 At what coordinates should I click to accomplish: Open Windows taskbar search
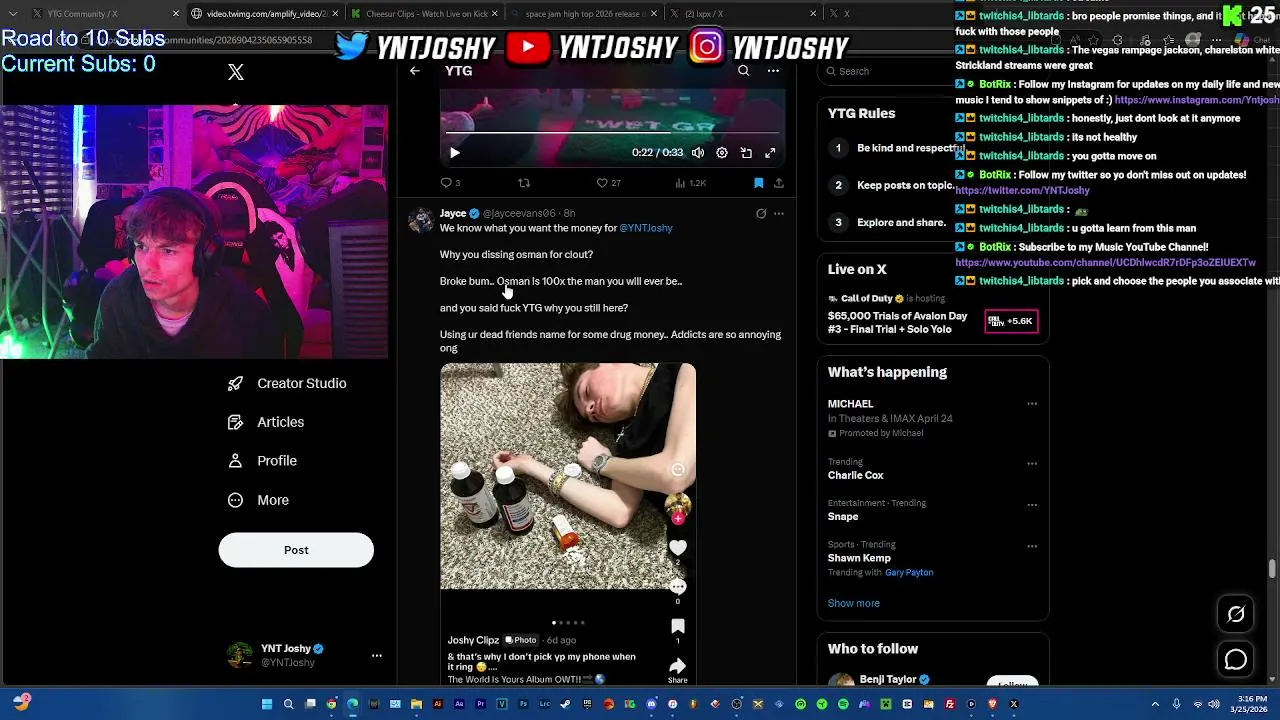point(289,704)
